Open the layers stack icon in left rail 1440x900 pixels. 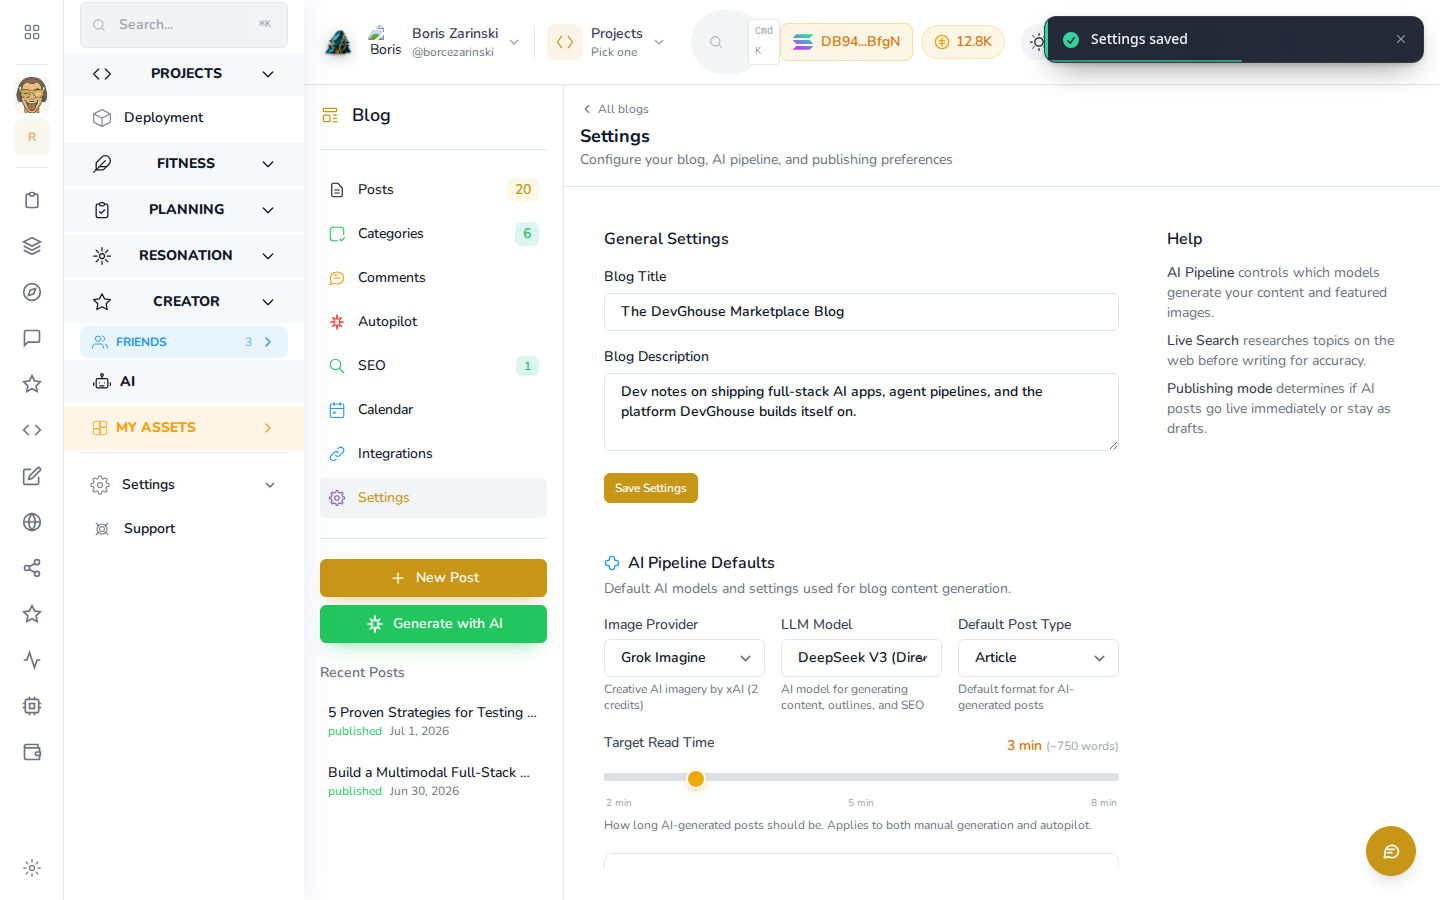click(32, 246)
